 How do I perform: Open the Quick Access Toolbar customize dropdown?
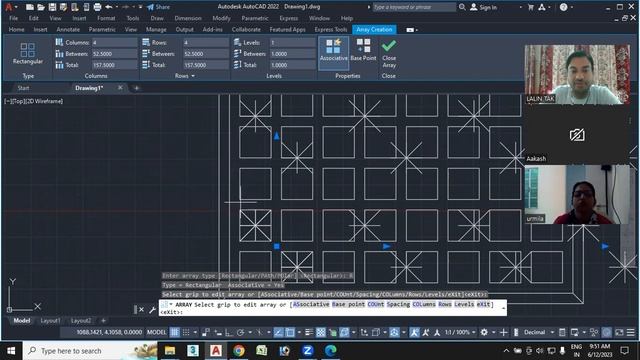[x=140, y=7]
